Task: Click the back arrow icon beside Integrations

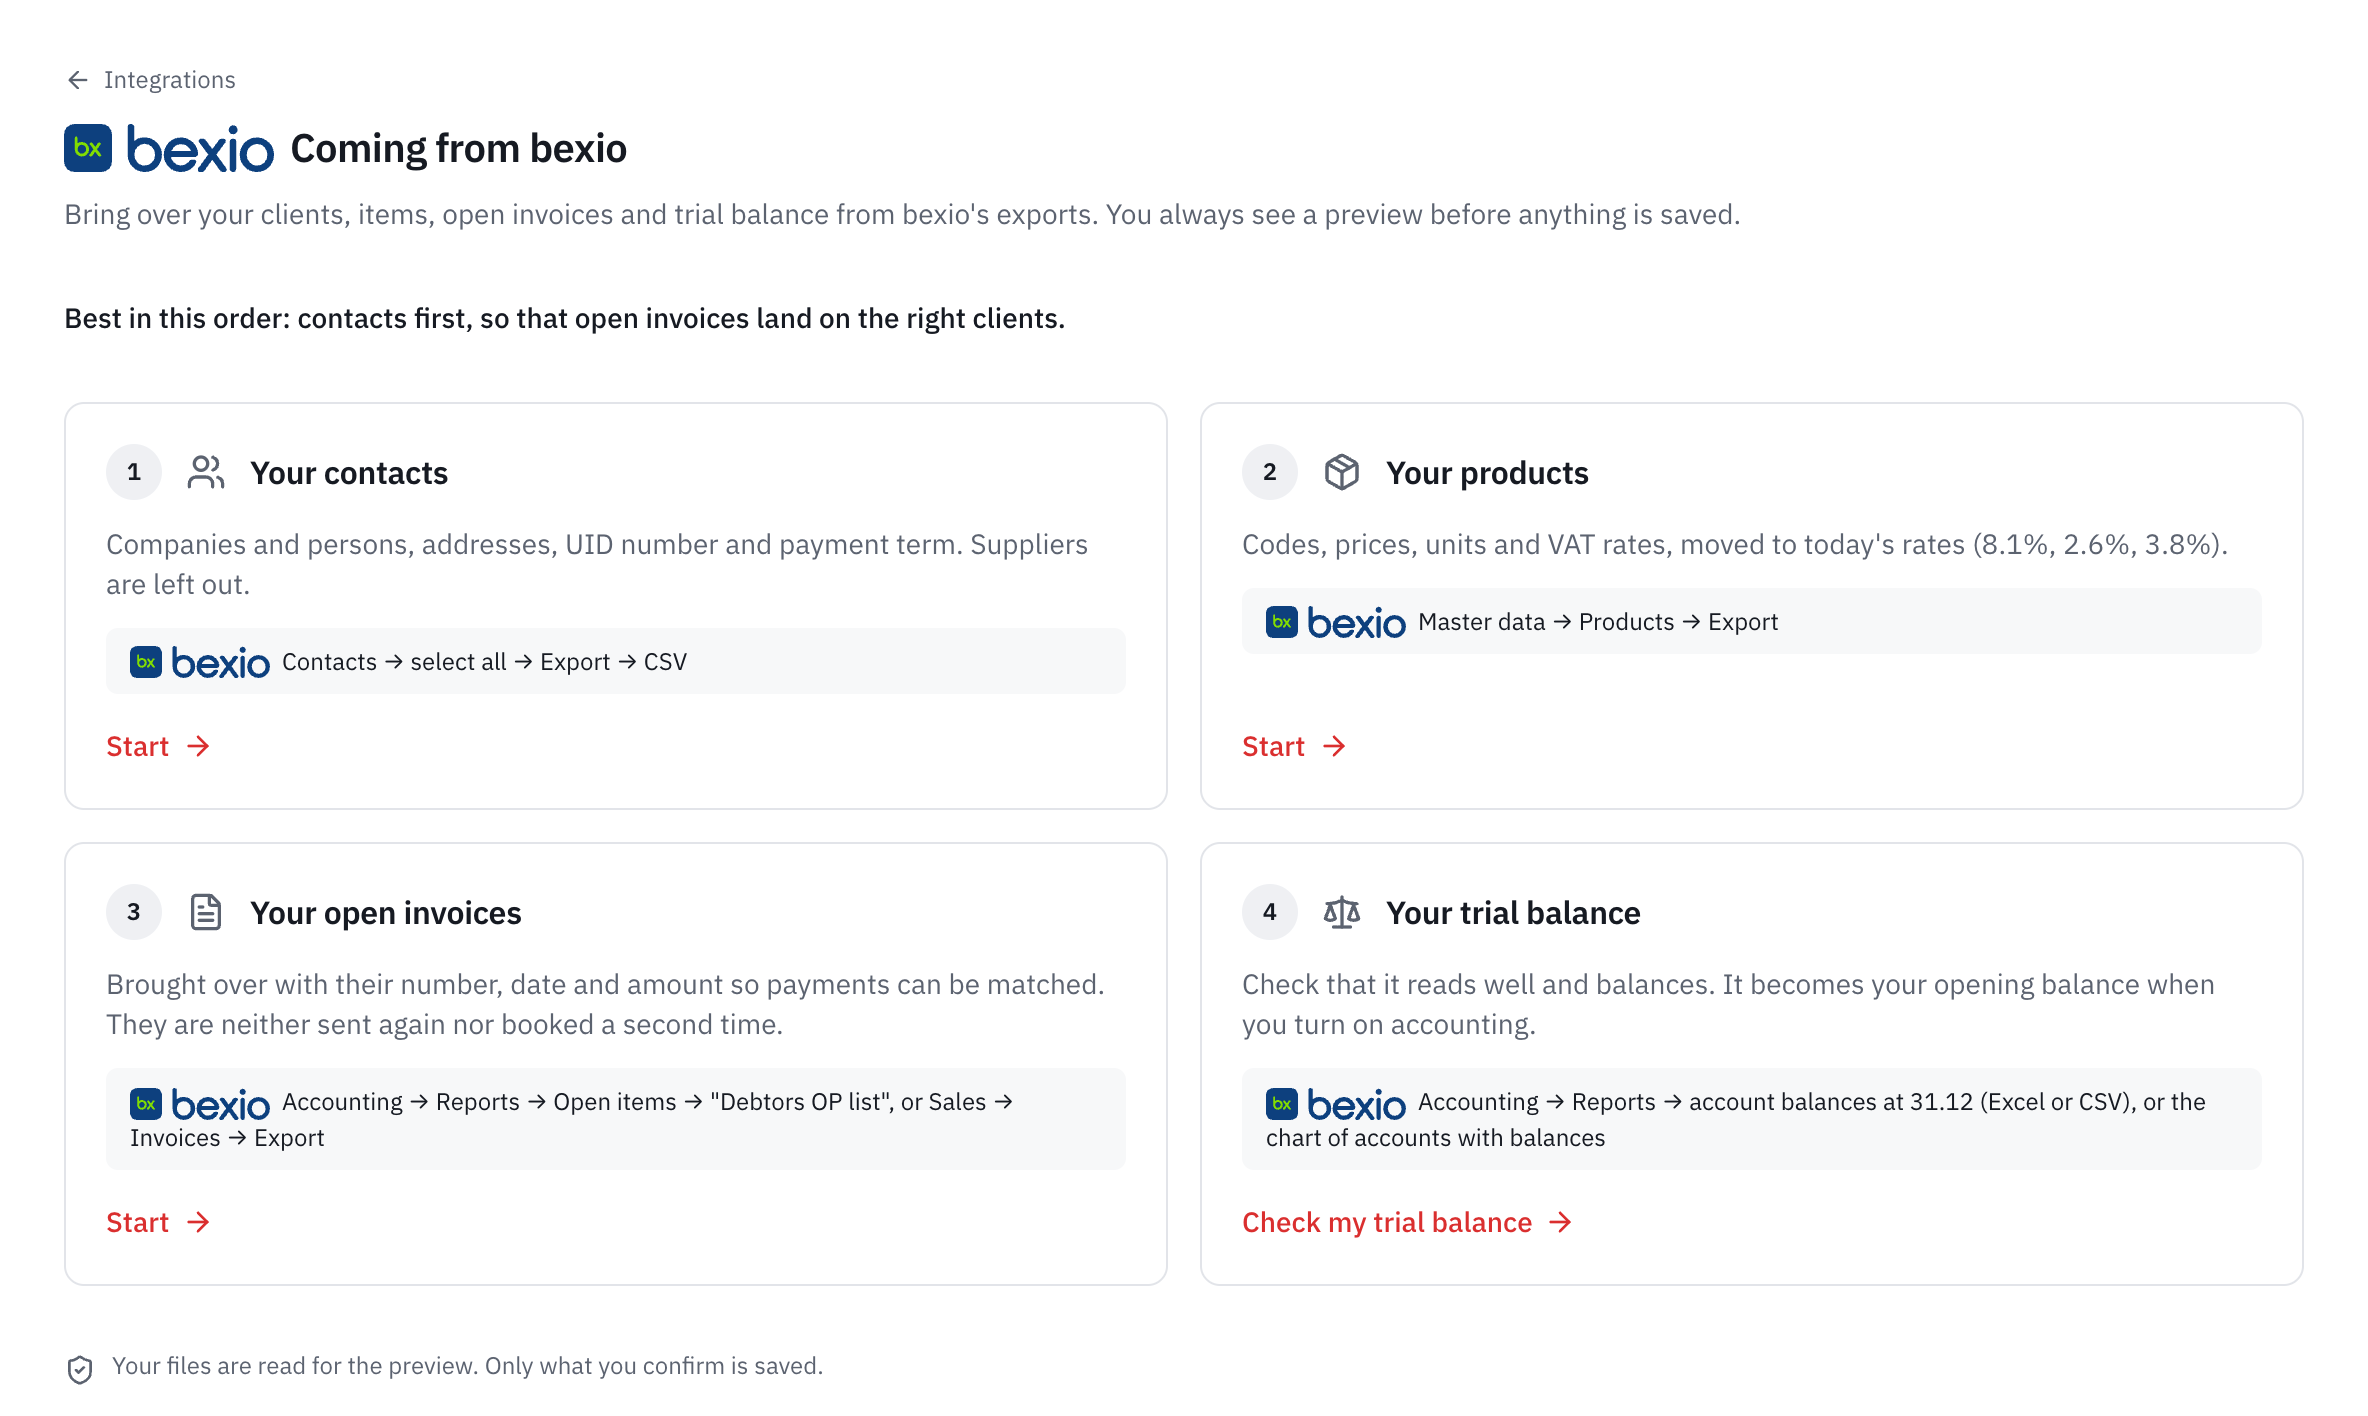Action: 78,80
